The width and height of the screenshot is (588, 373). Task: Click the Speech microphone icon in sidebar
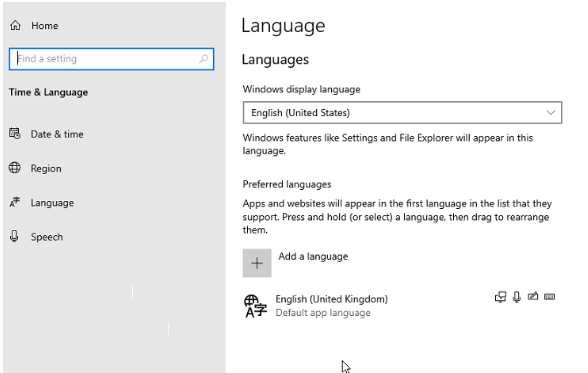pyautogui.click(x=14, y=236)
